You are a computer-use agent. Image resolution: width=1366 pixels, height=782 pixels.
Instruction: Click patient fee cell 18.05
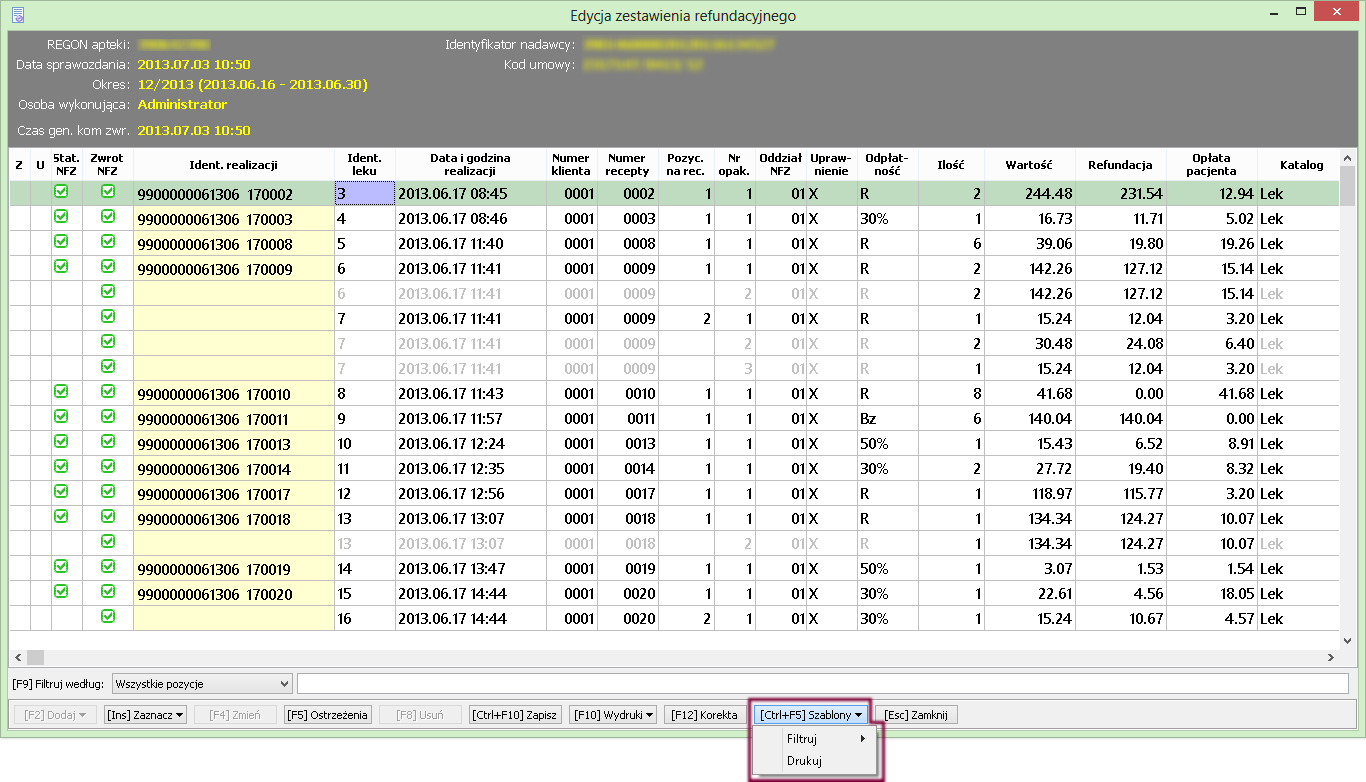click(1212, 594)
